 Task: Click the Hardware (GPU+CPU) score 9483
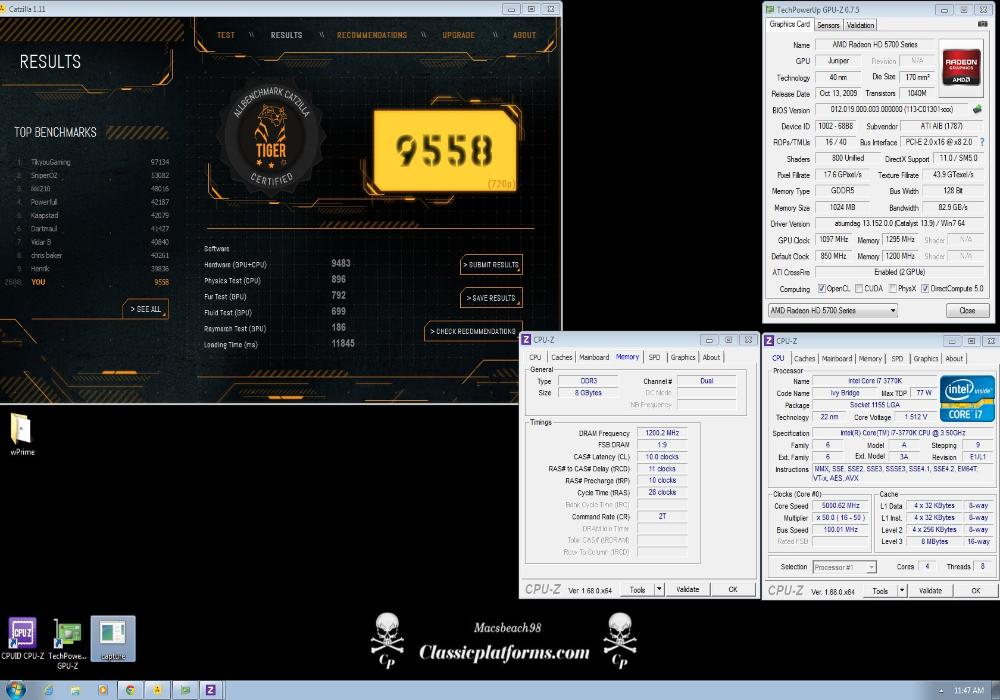pos(341,263)
